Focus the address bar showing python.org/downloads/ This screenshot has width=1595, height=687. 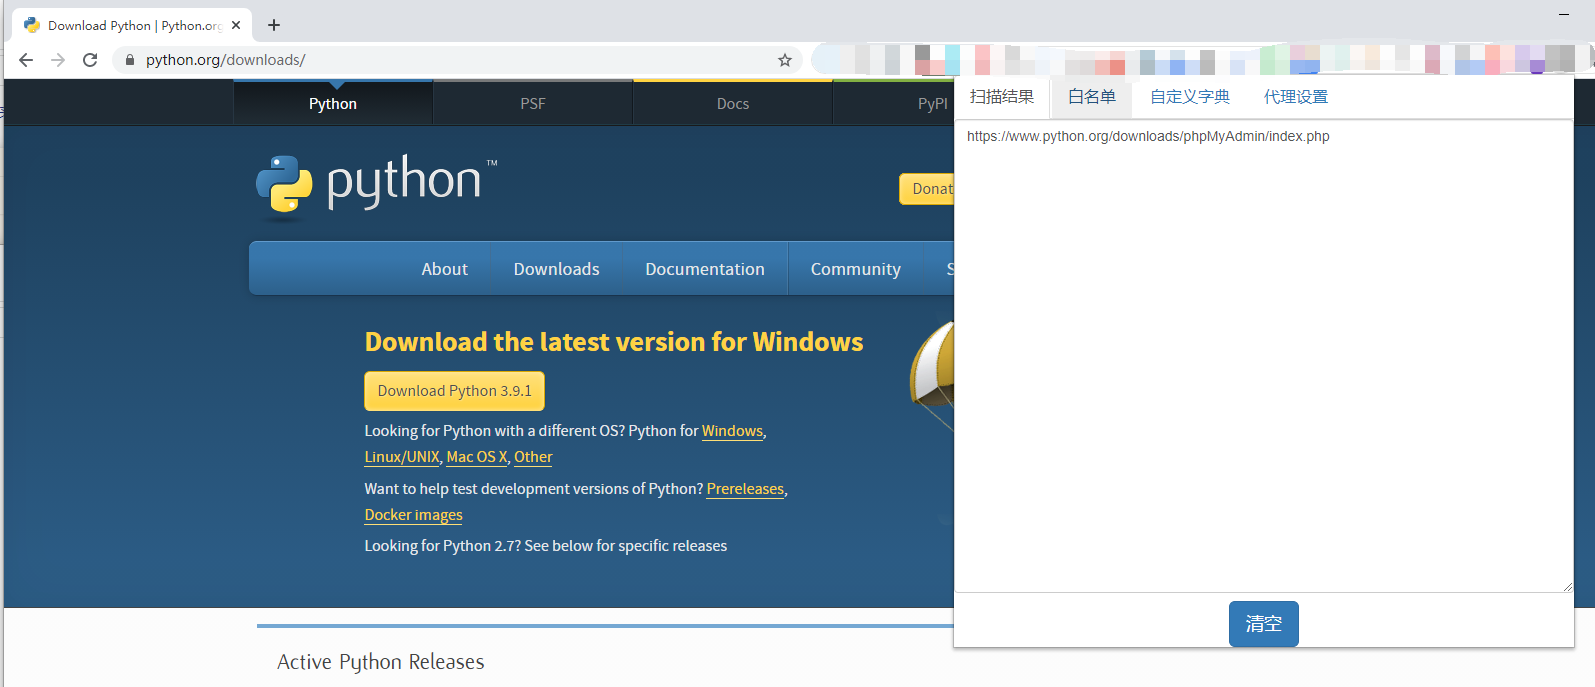pos(455,60)
